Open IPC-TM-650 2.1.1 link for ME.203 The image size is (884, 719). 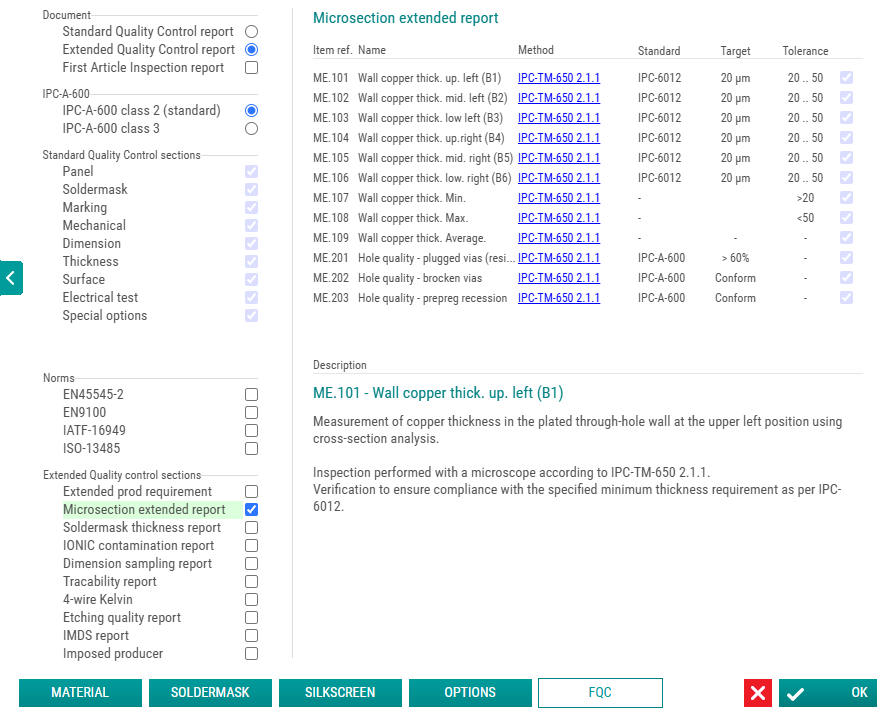[559, 298]
